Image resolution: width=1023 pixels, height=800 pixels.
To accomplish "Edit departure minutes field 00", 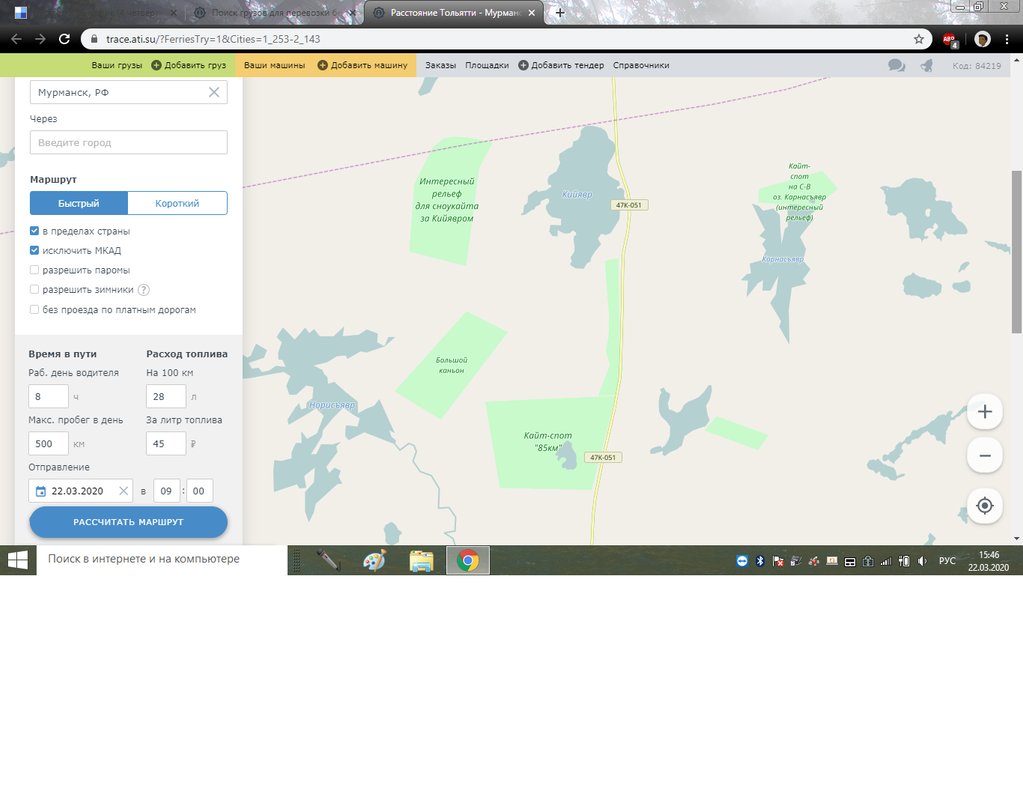I will (x=199, y=491).
